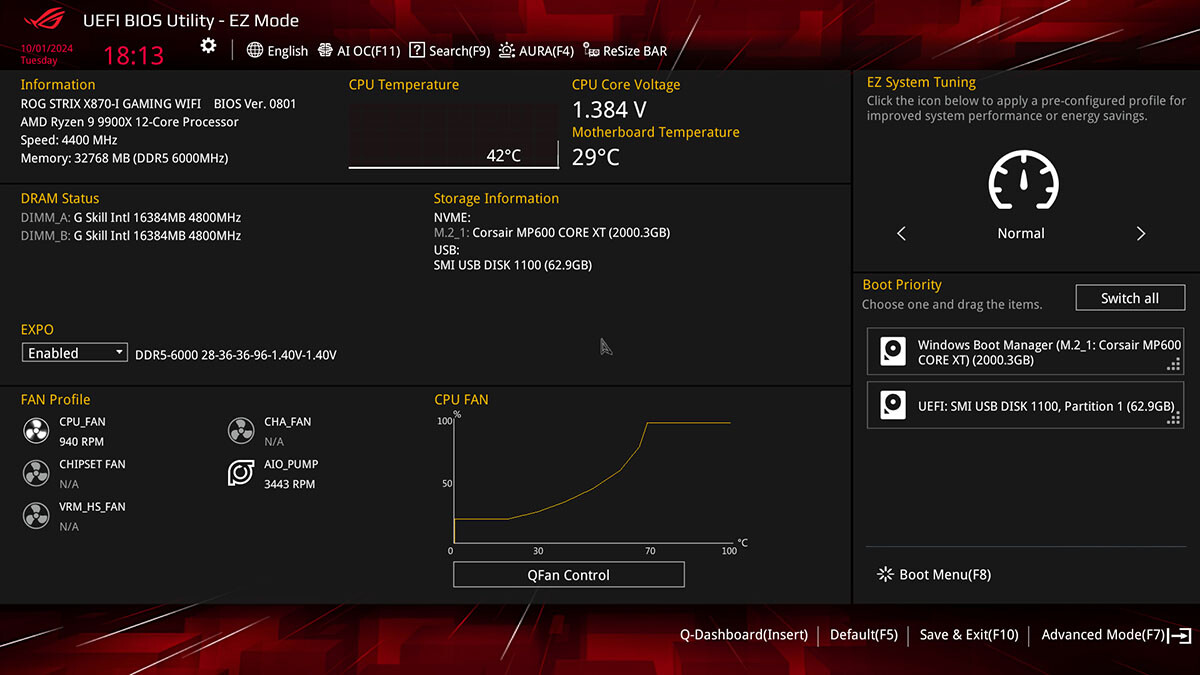1200x675 pixels.
Task: Click DIMM_A G Skill memory row
Action: coord(131,217)
